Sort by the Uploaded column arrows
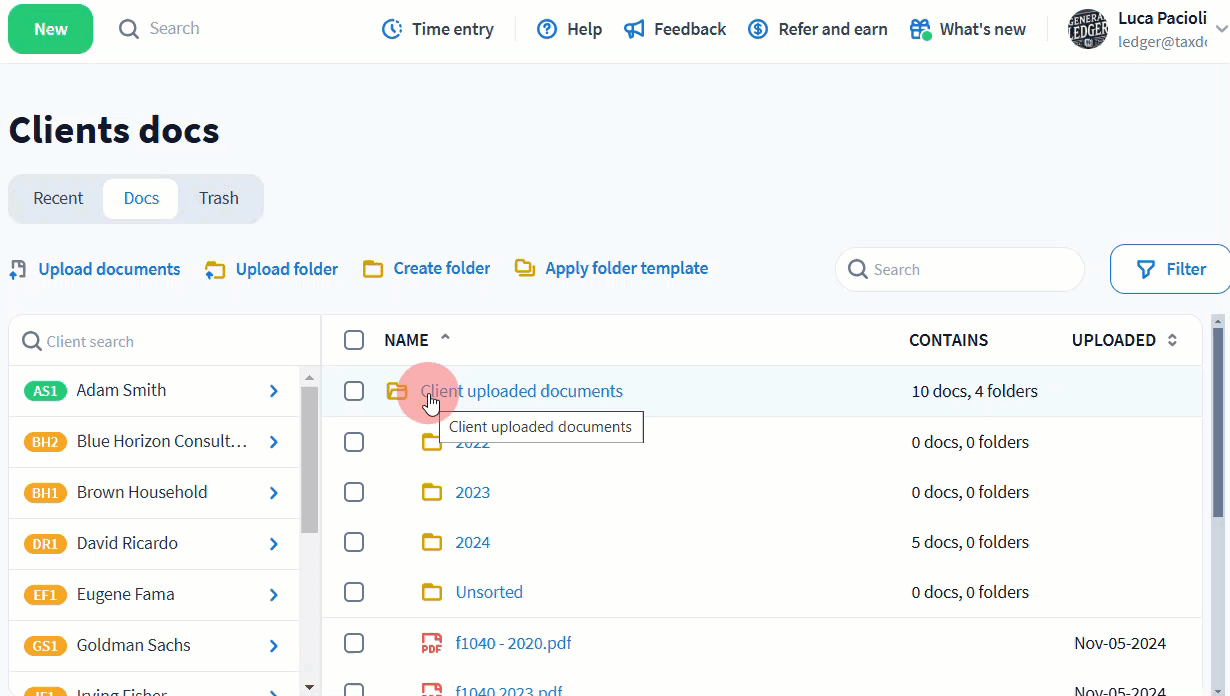The width and height of the screenshot is (1230, 696). pyautogui.click(x=1173, y=340)
